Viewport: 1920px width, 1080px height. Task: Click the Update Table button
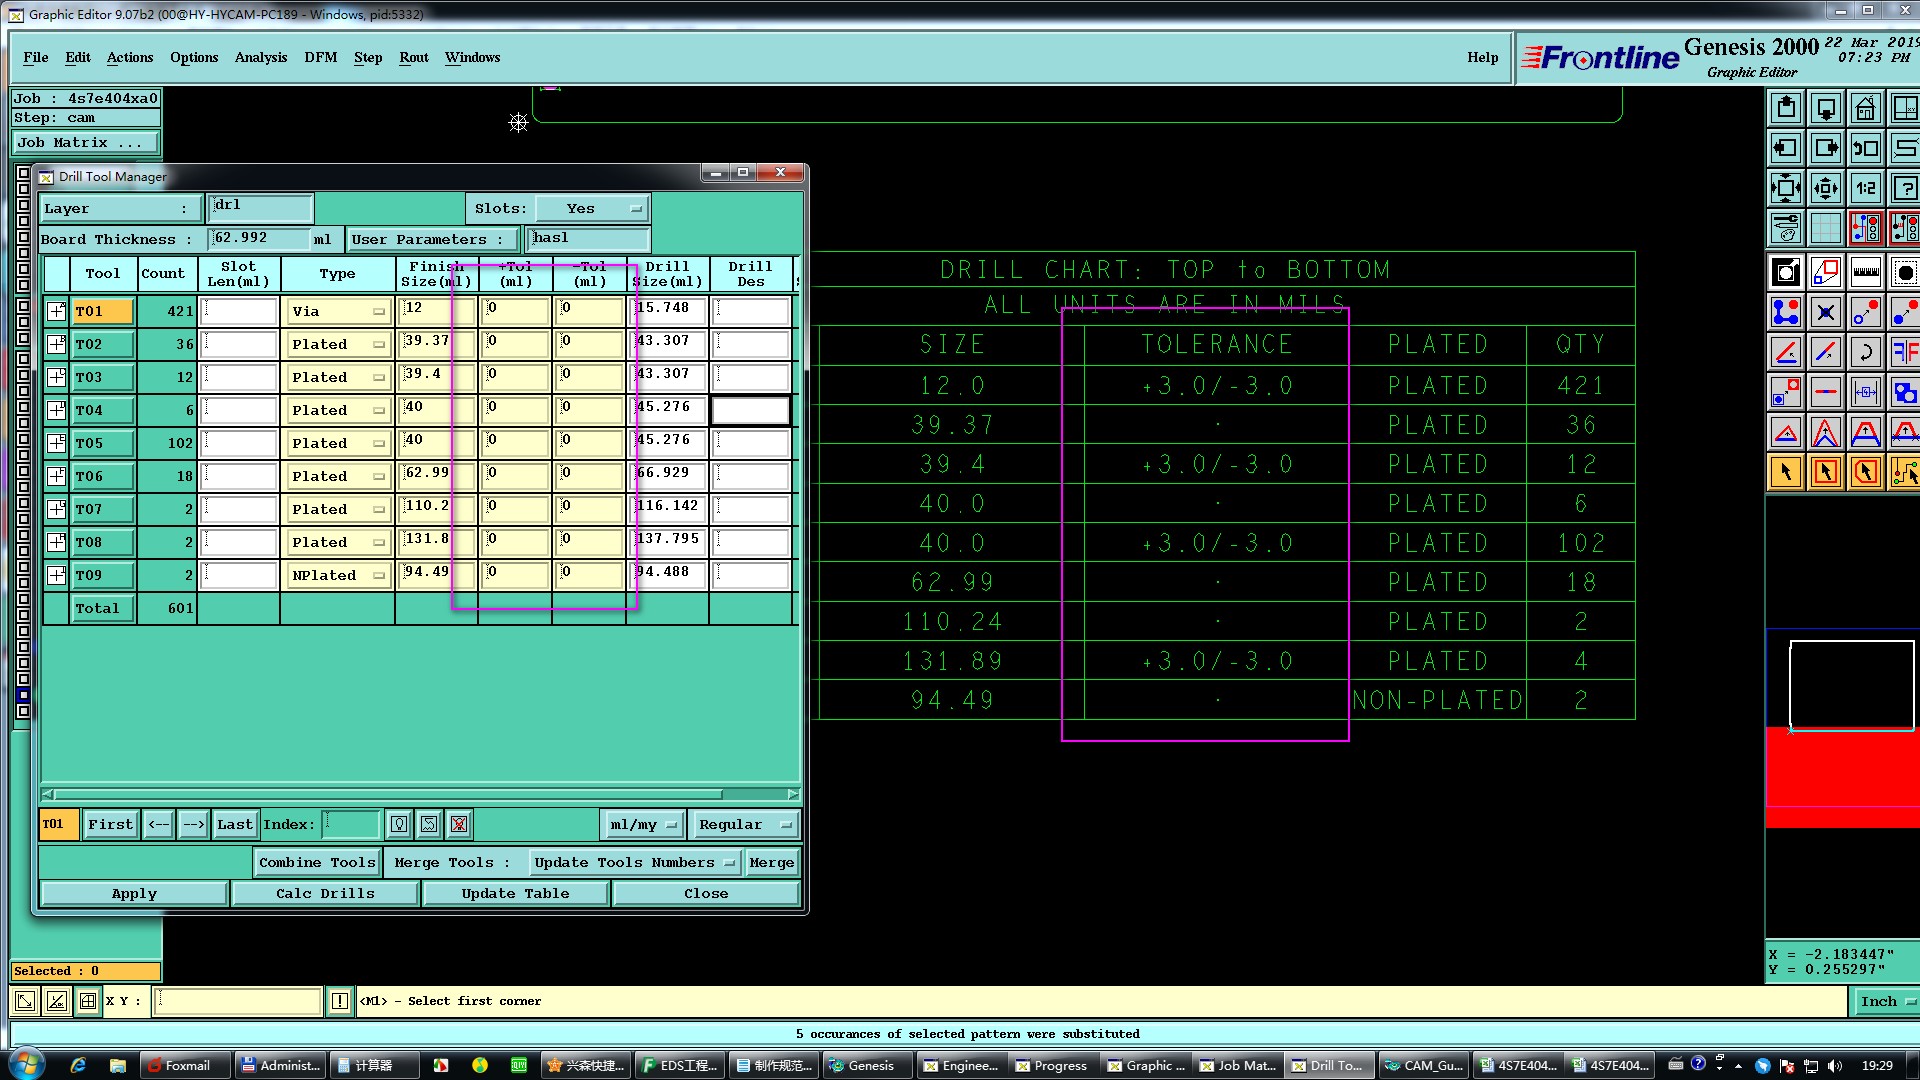click(515, 893)
